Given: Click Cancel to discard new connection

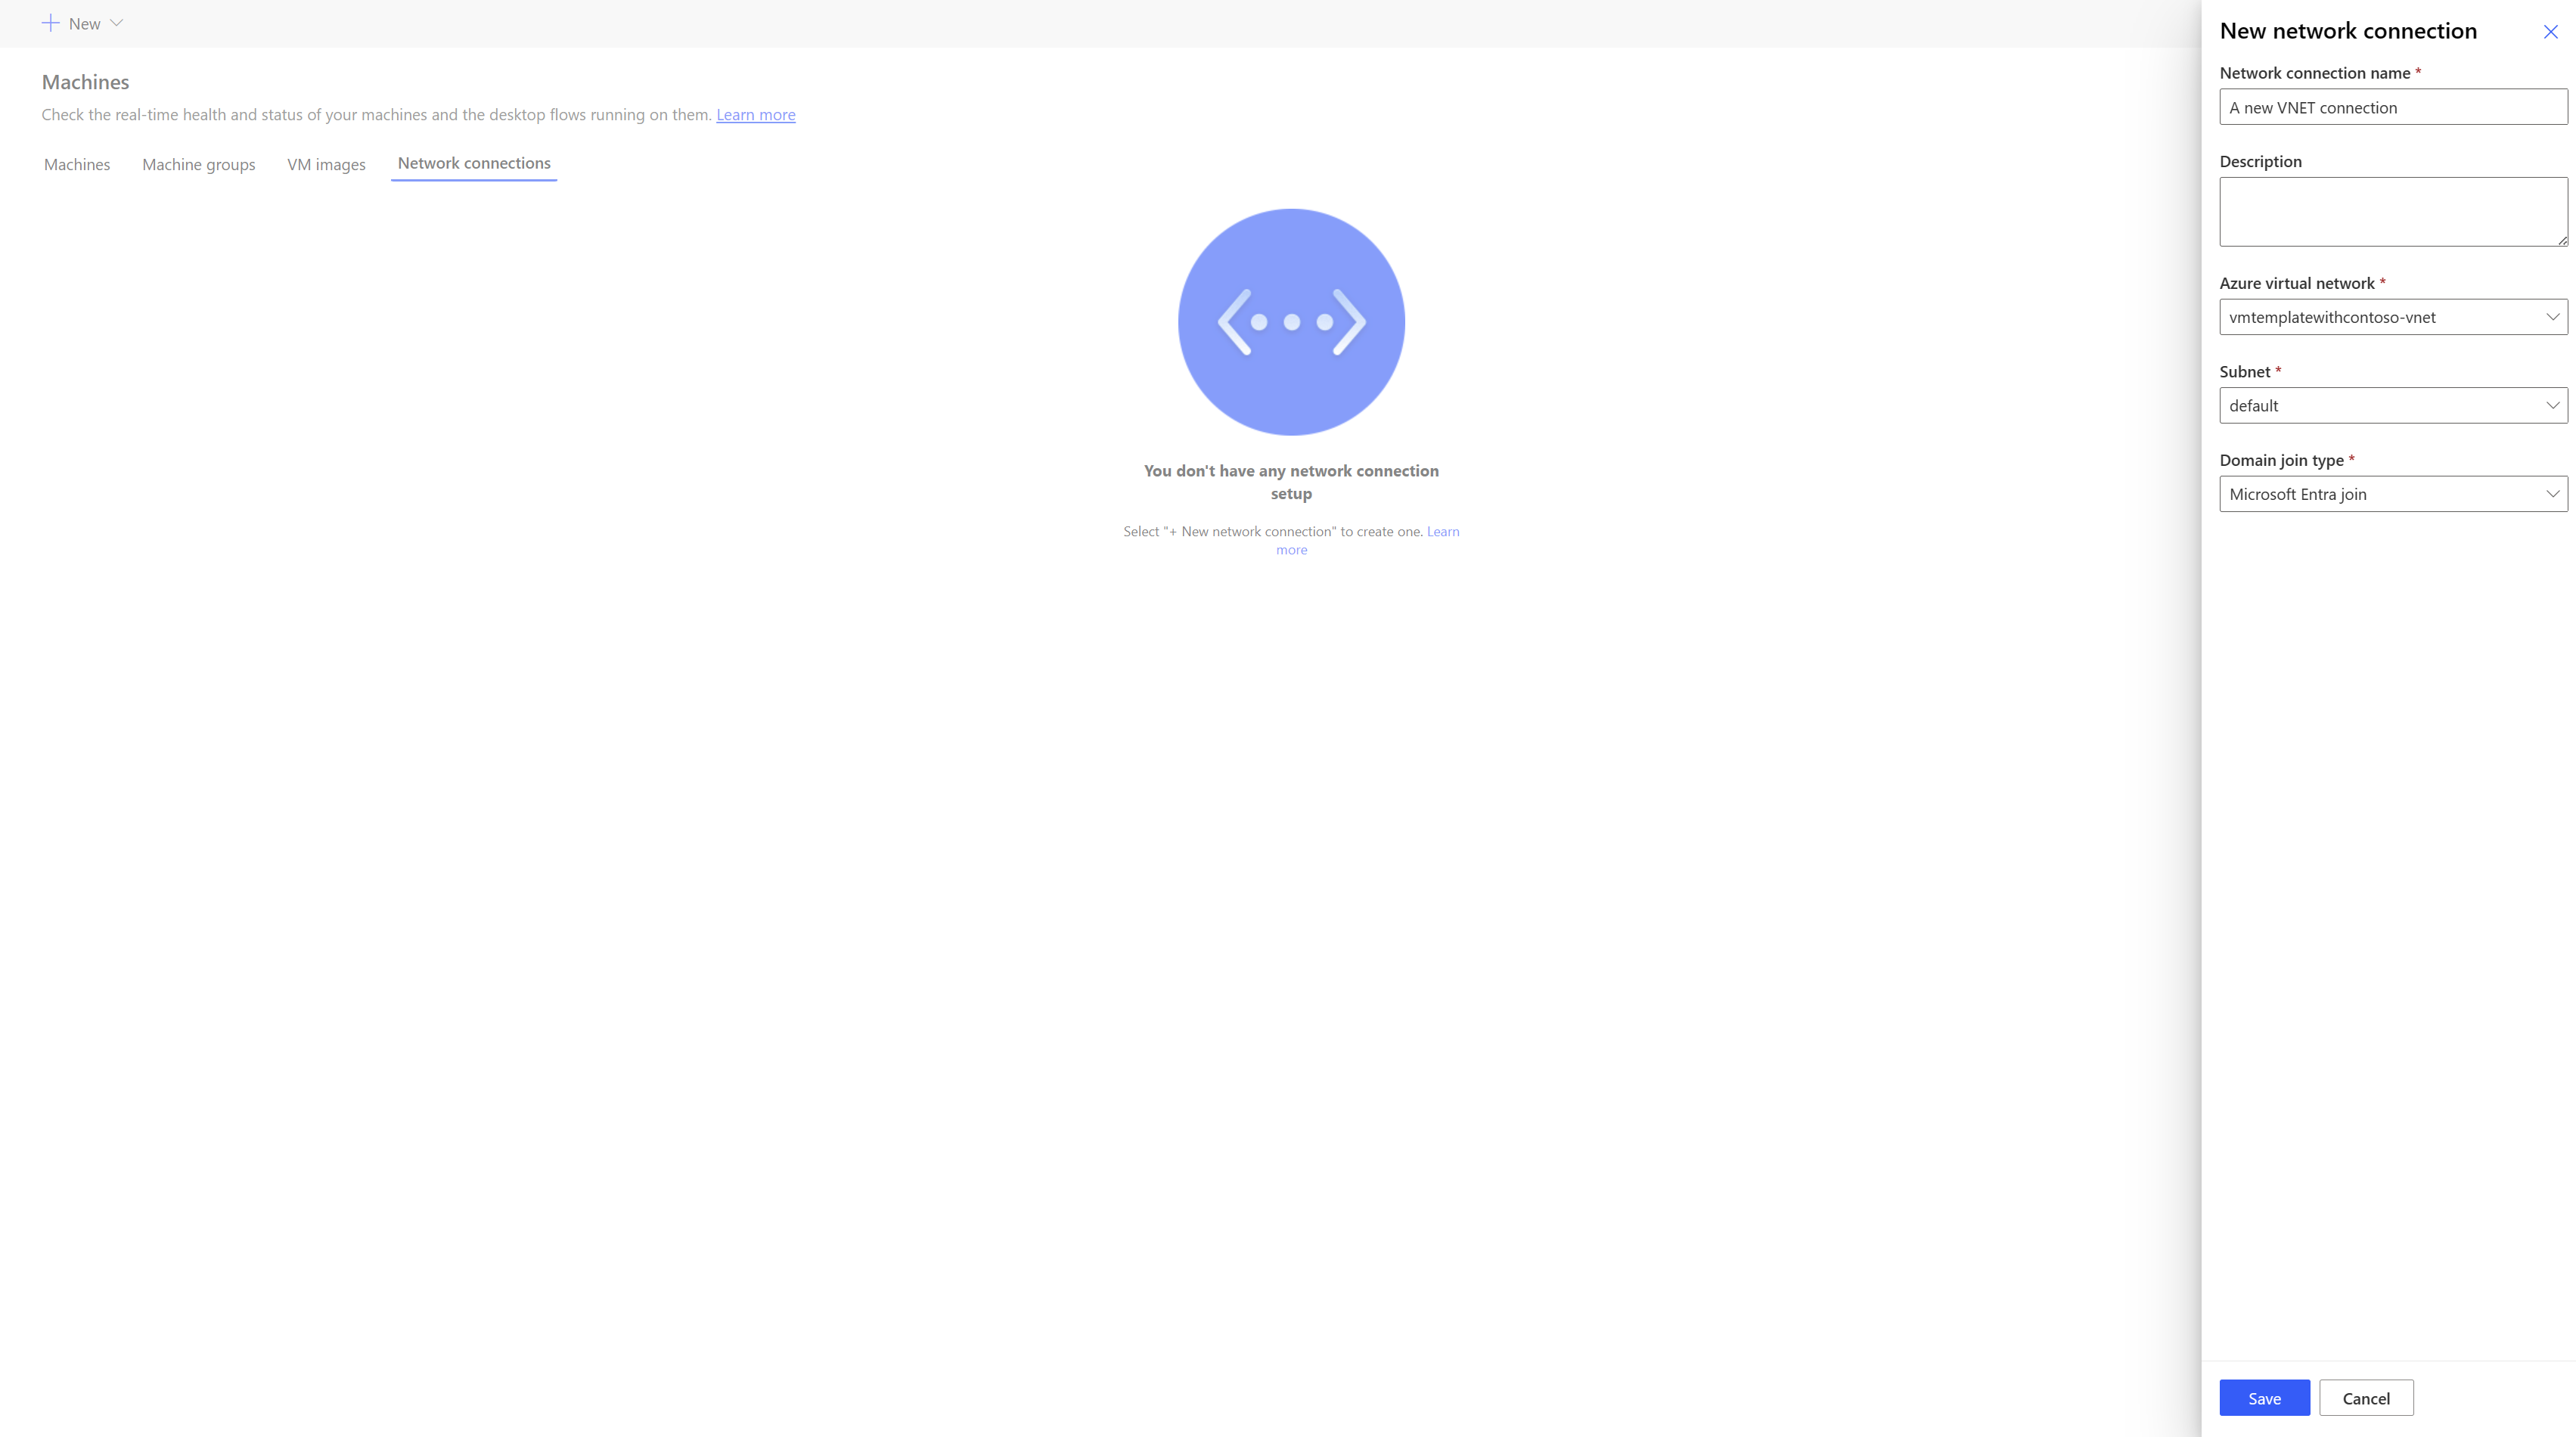Looking at the screenshot, I should 2366,1396.
